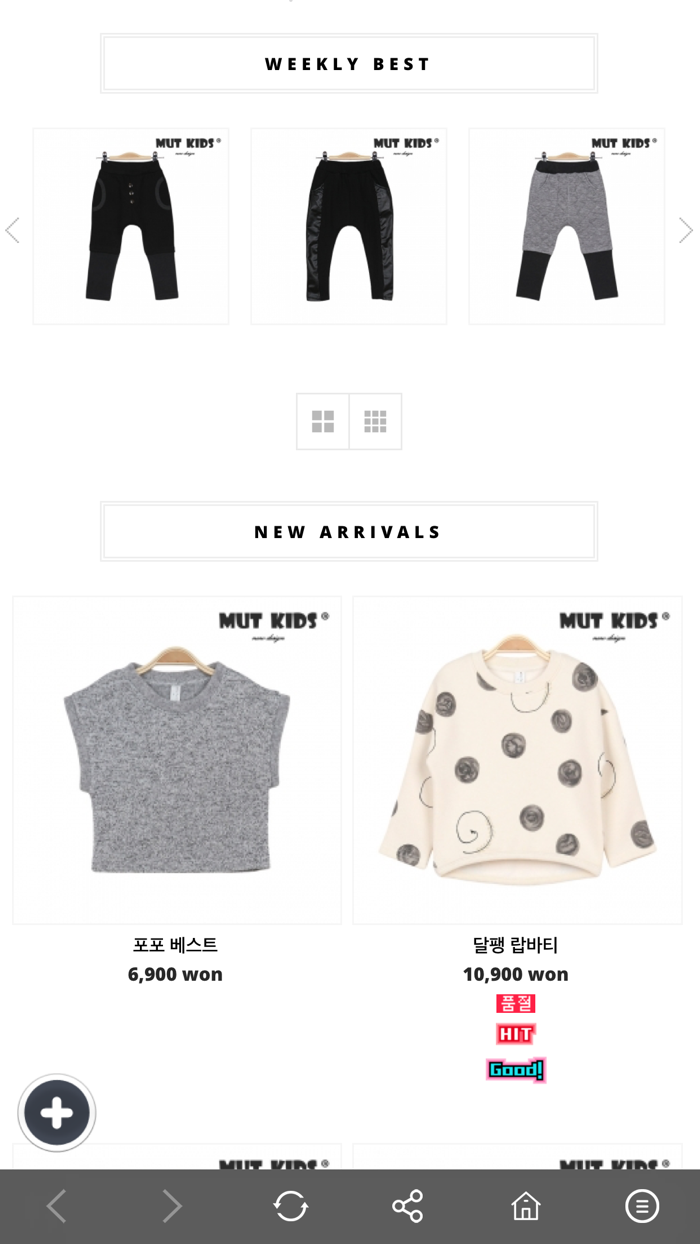The width and height of the screenshot is (700, 1244).
Task: Open the 포포 베스트 product link
Action: tap(175, 945)
